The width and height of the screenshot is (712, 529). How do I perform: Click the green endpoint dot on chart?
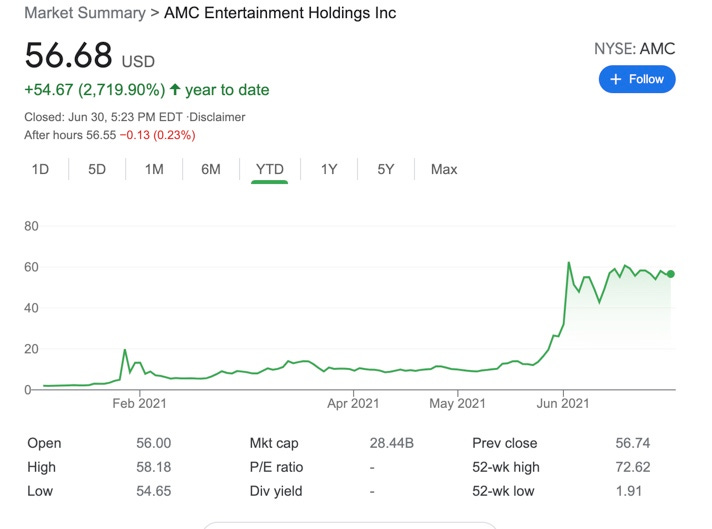click(671, 274)
